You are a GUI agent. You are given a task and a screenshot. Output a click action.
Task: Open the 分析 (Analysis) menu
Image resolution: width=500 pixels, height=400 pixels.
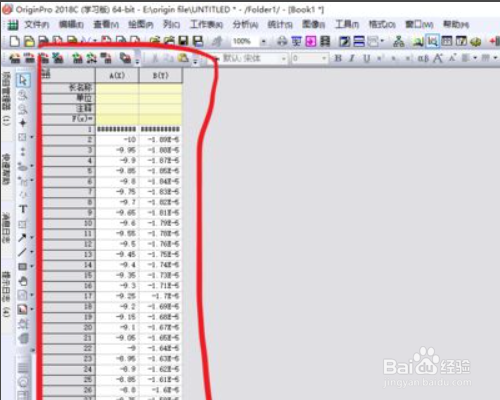click(245, 24)
